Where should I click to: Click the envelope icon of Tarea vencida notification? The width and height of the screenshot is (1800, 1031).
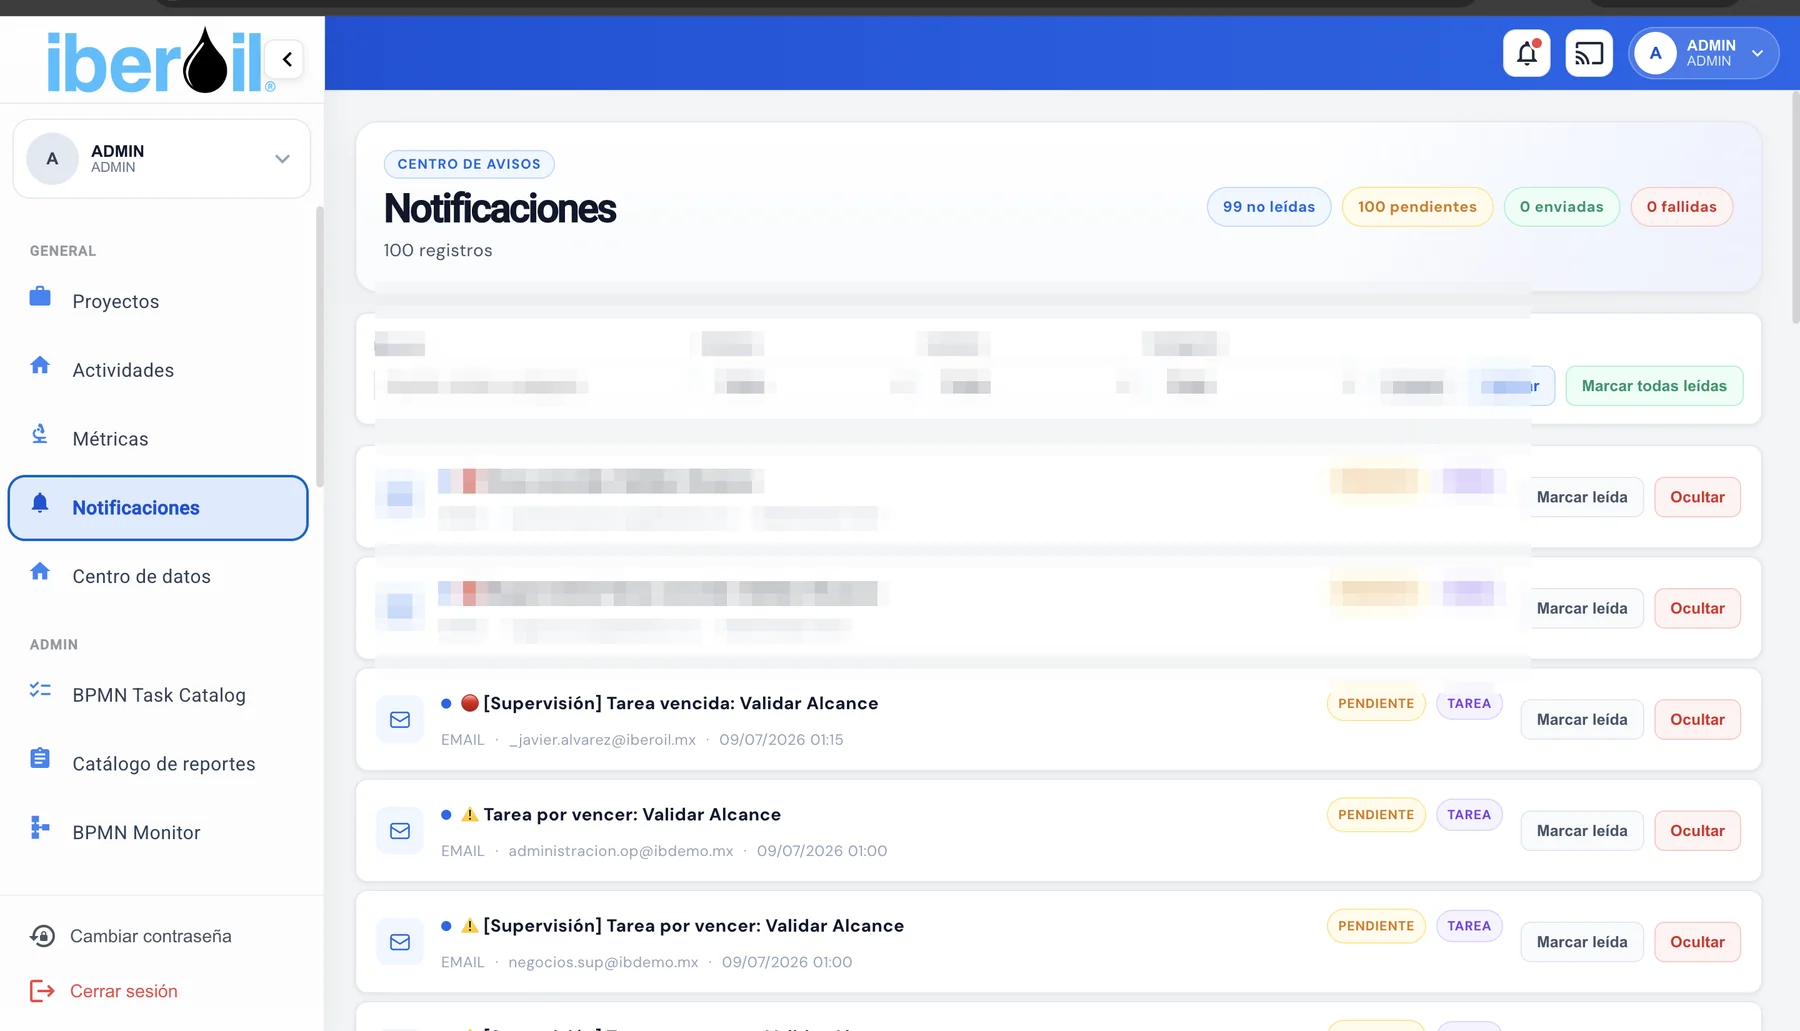[400, 720]
